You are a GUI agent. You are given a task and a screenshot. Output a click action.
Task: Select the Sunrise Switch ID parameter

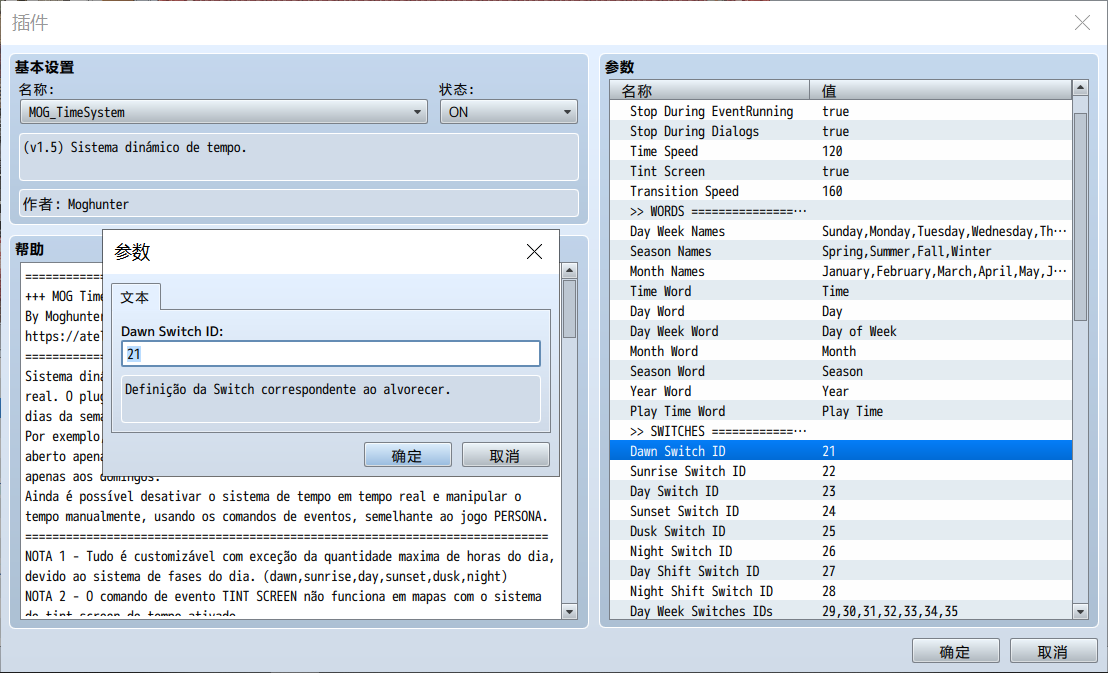pyautogui.click(x=841, y=471)
